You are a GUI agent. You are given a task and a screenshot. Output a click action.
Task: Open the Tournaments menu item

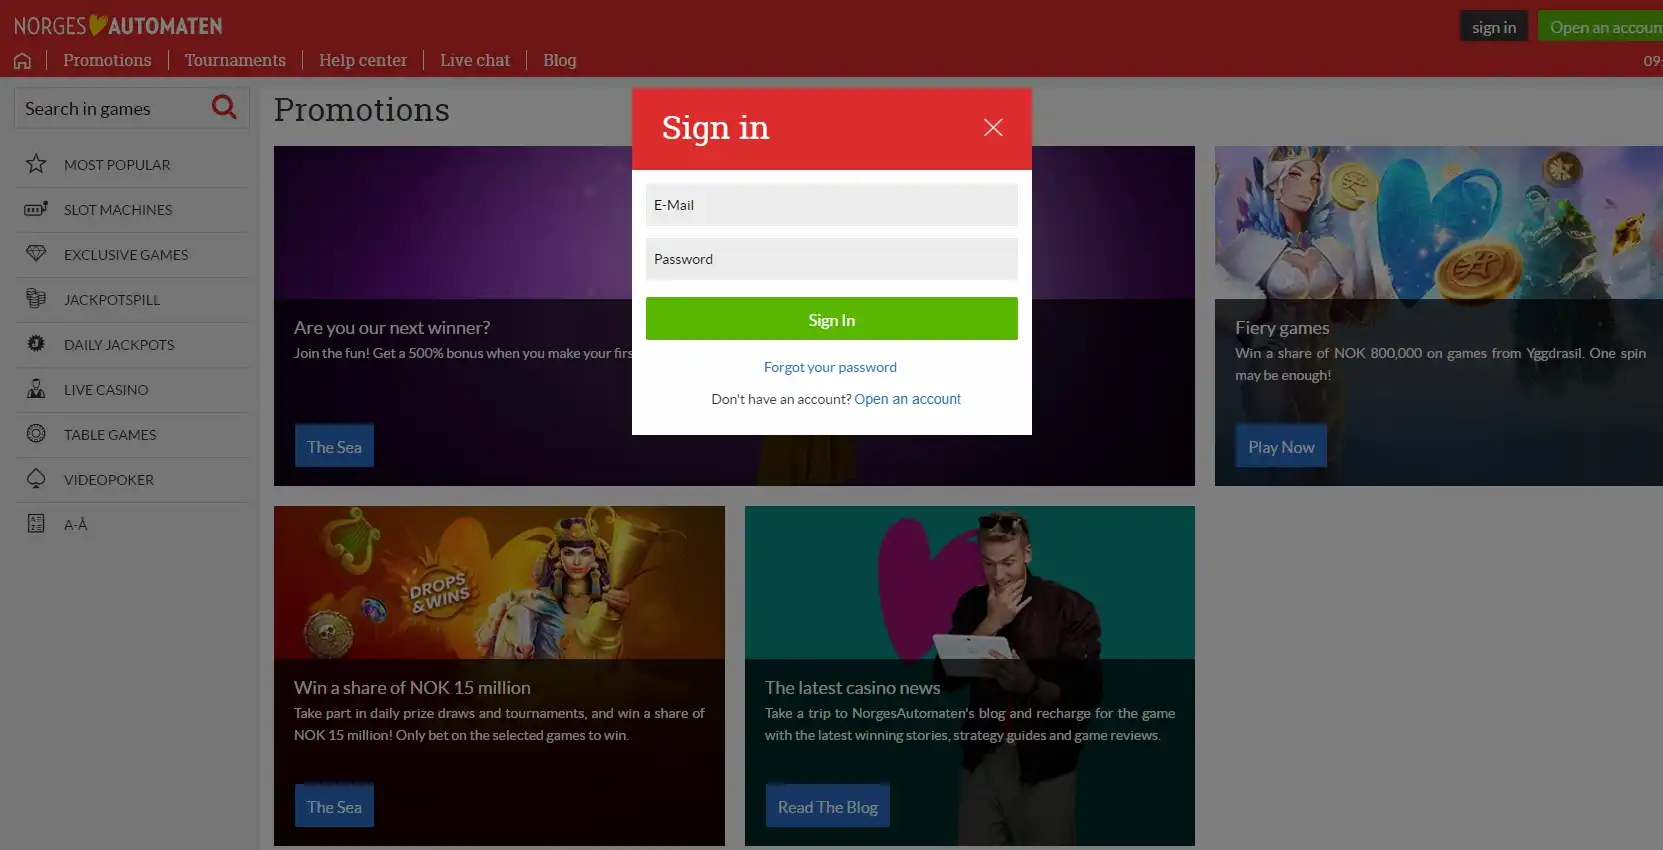pos(235,60)
